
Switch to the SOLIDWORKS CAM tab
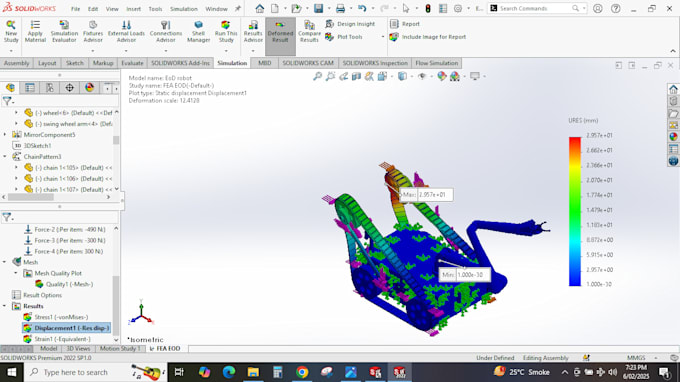click(308, 63)
